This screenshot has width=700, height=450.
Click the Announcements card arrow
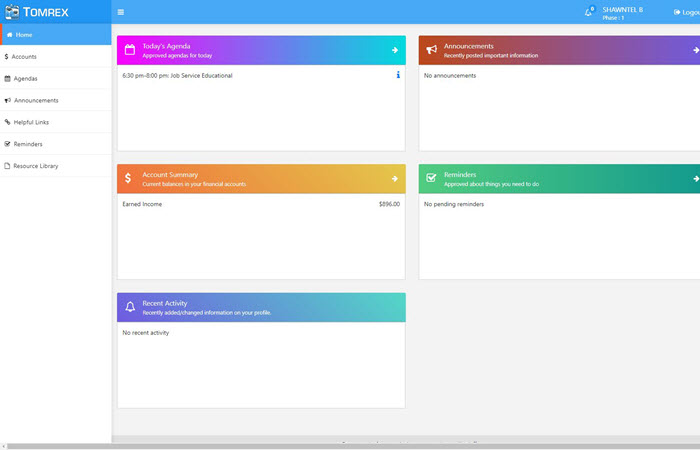click(696, 50)
